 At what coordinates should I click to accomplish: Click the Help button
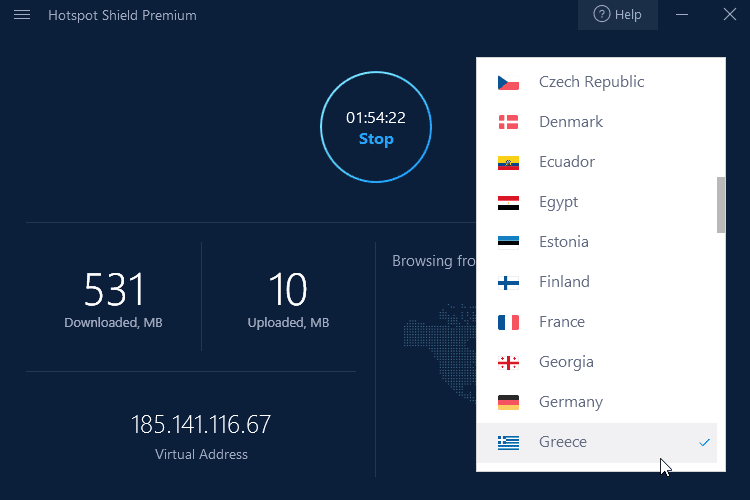pos(618,15)
